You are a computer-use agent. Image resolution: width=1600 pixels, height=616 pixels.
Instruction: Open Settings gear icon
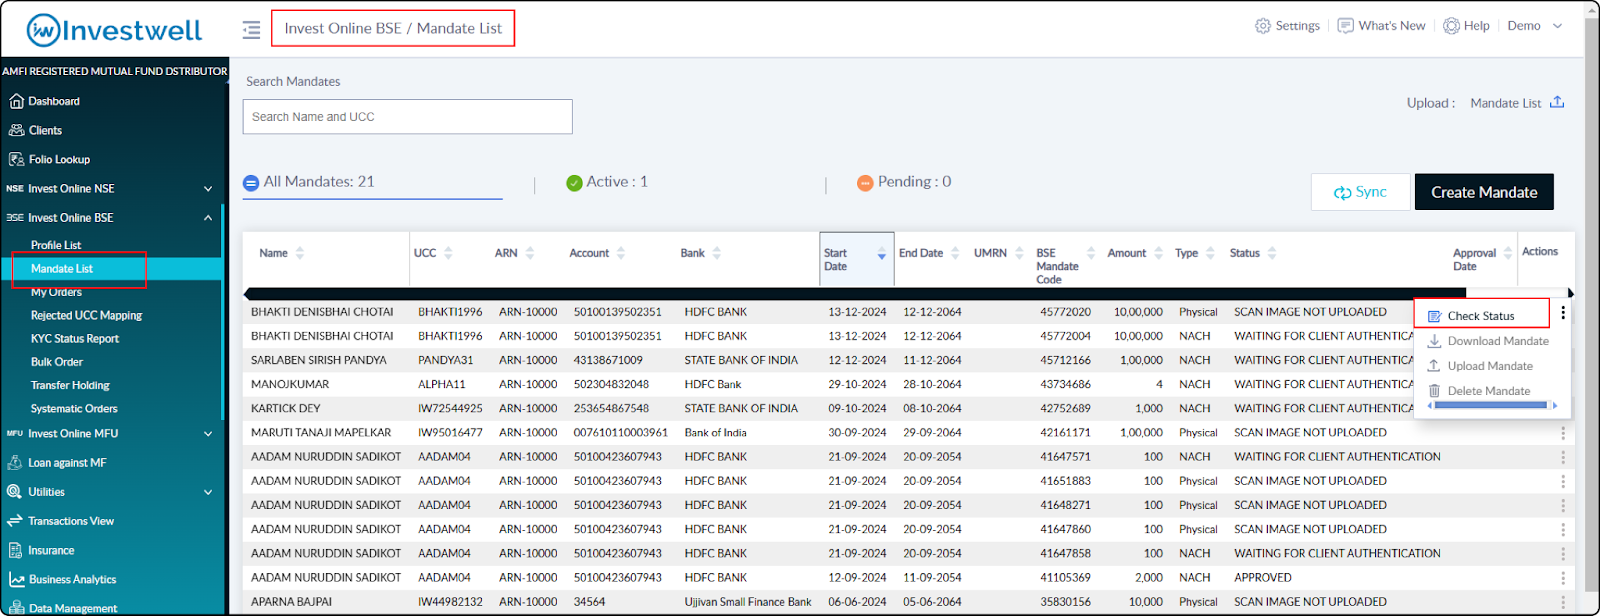pos(1263,26)
